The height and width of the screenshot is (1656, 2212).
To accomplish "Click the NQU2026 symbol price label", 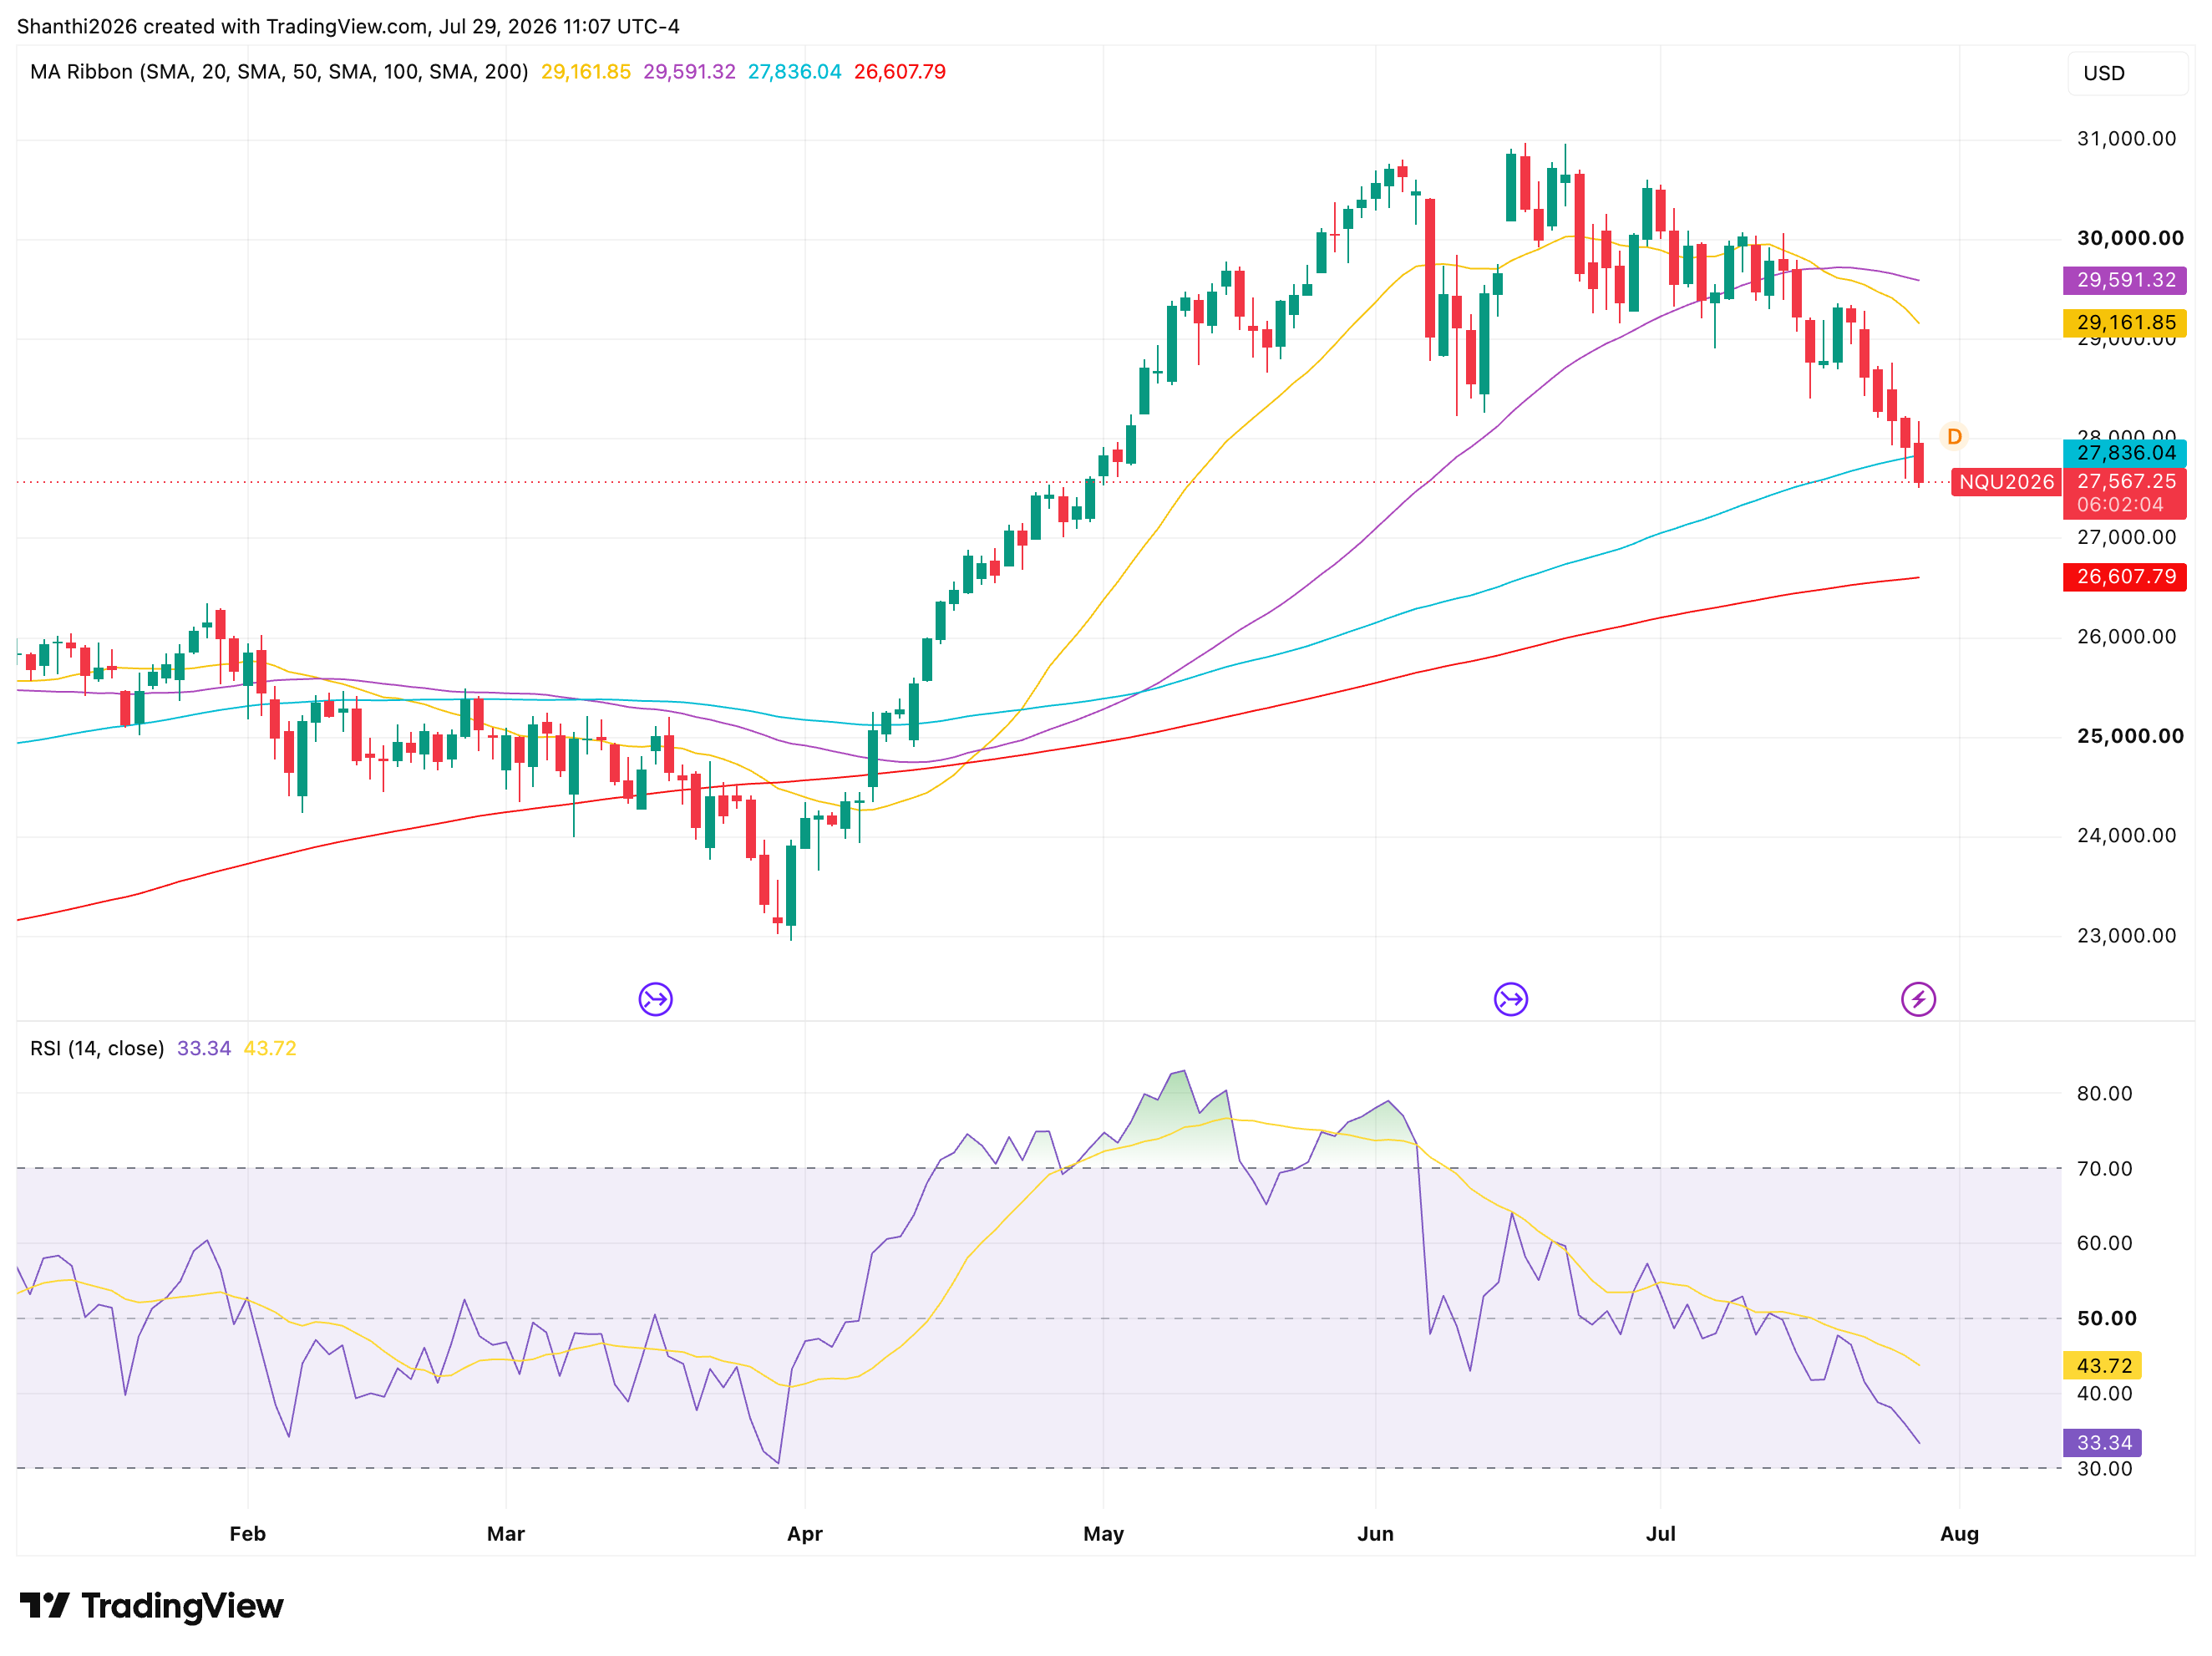I will pos(2006,481).
